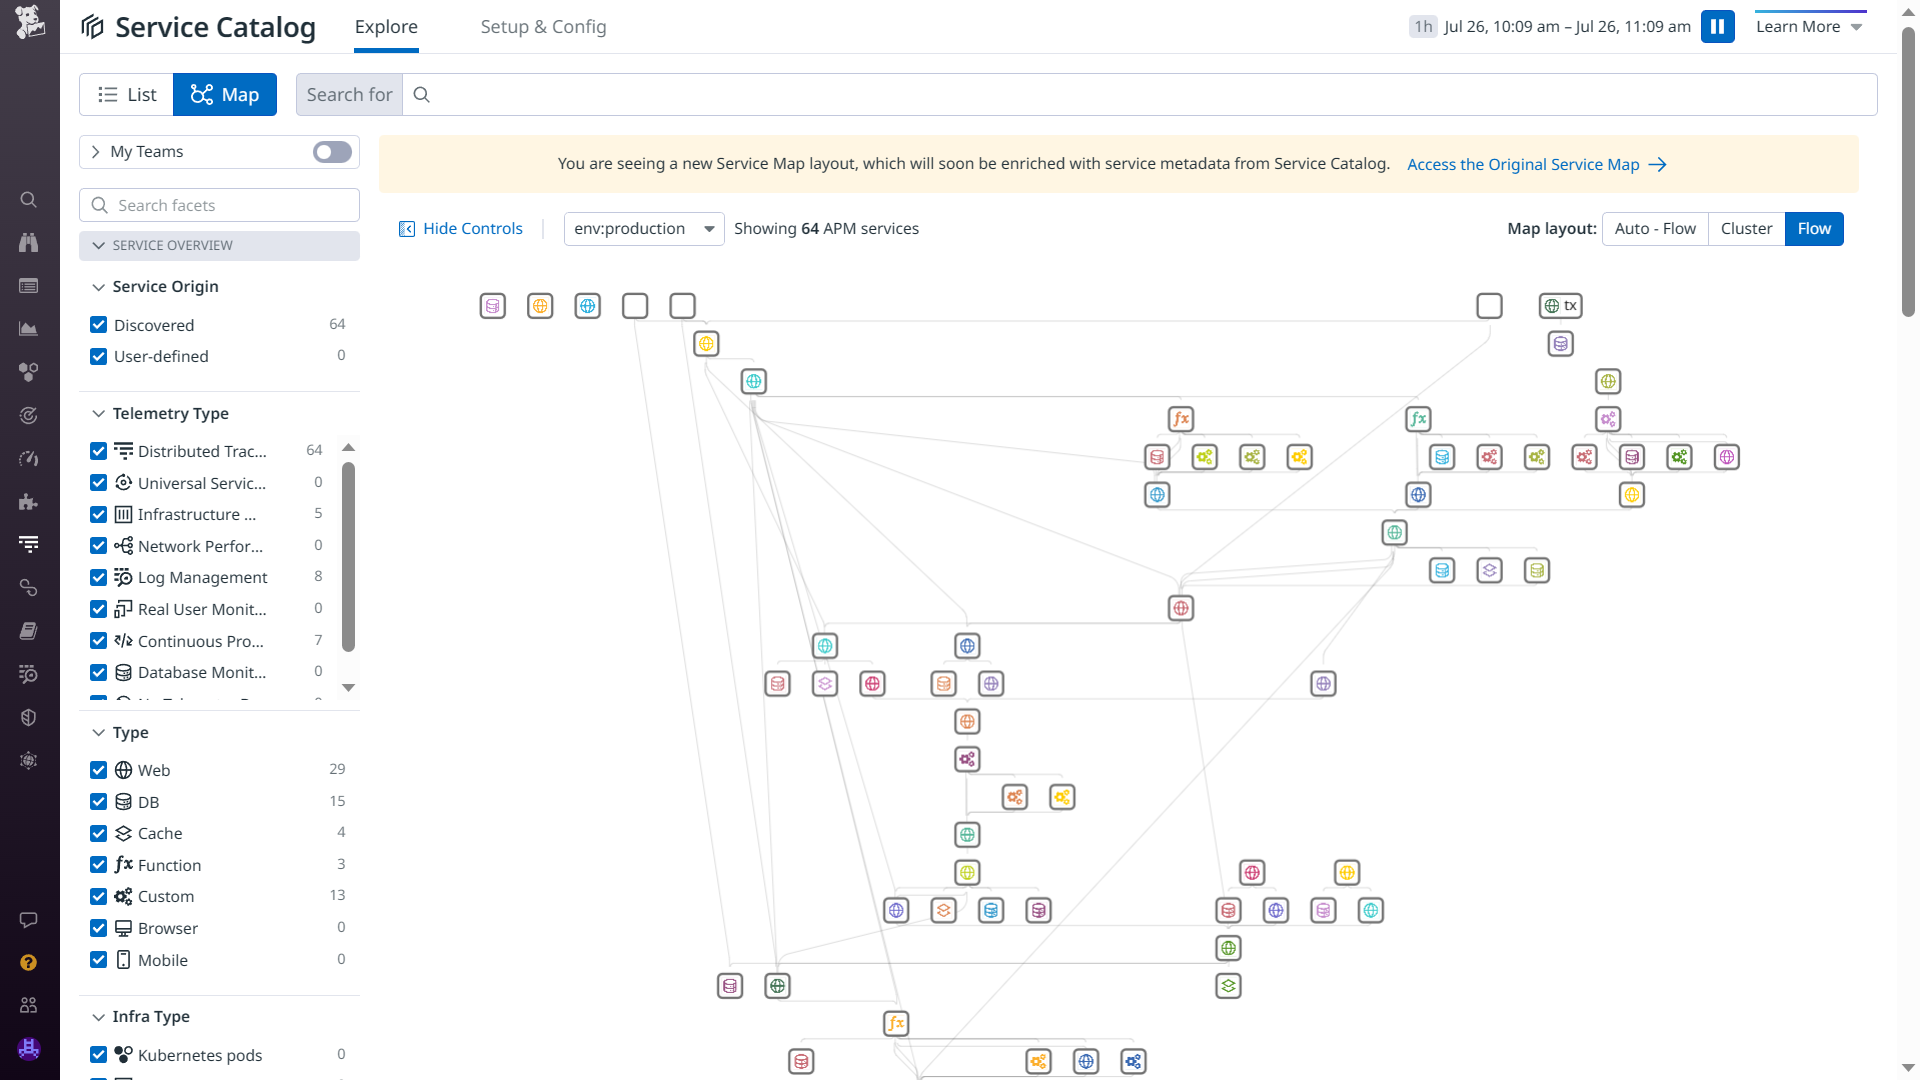Click the help question mark icon
The height and width of the screenshot is (1080, 1920).
coord(29,962)
